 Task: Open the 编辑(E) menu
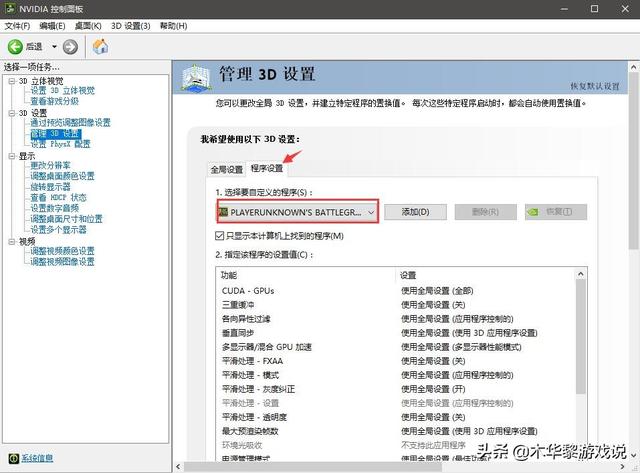[52, 26]
